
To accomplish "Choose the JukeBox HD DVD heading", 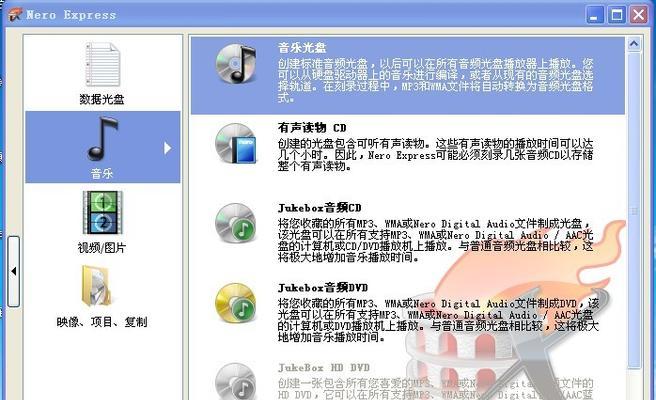I will pyautogui.click(x=324, y=367).
